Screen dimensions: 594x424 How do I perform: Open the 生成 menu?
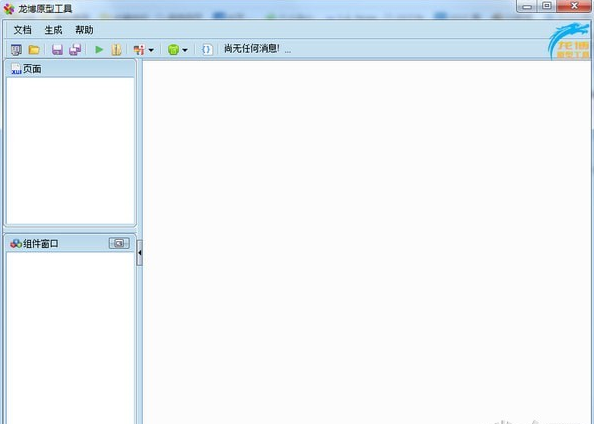(53, 30)
